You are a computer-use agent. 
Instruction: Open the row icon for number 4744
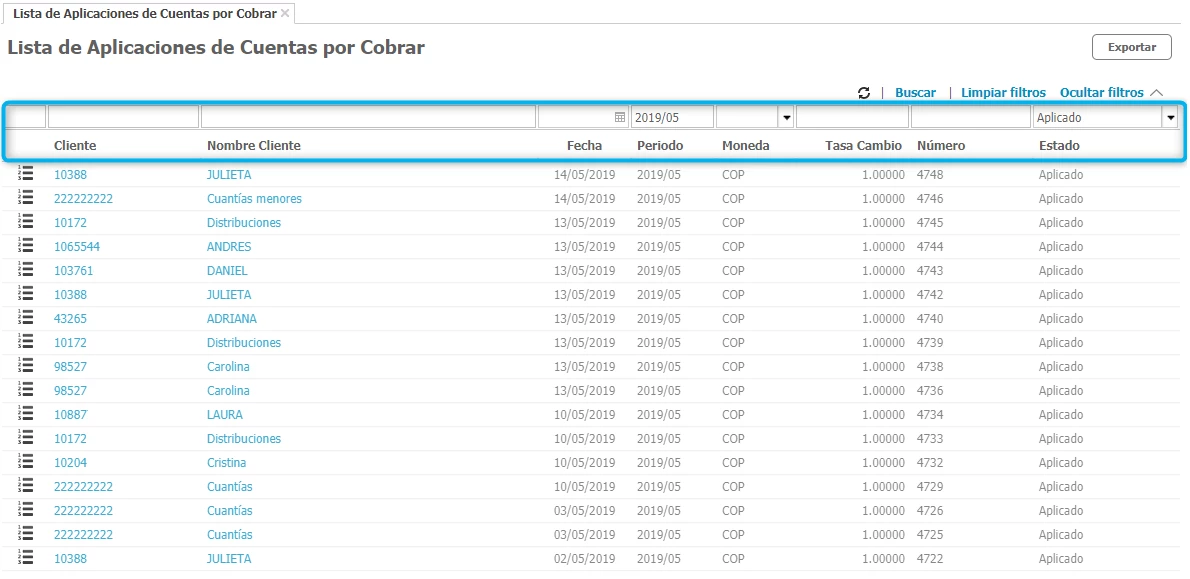(x=26, y=246)
